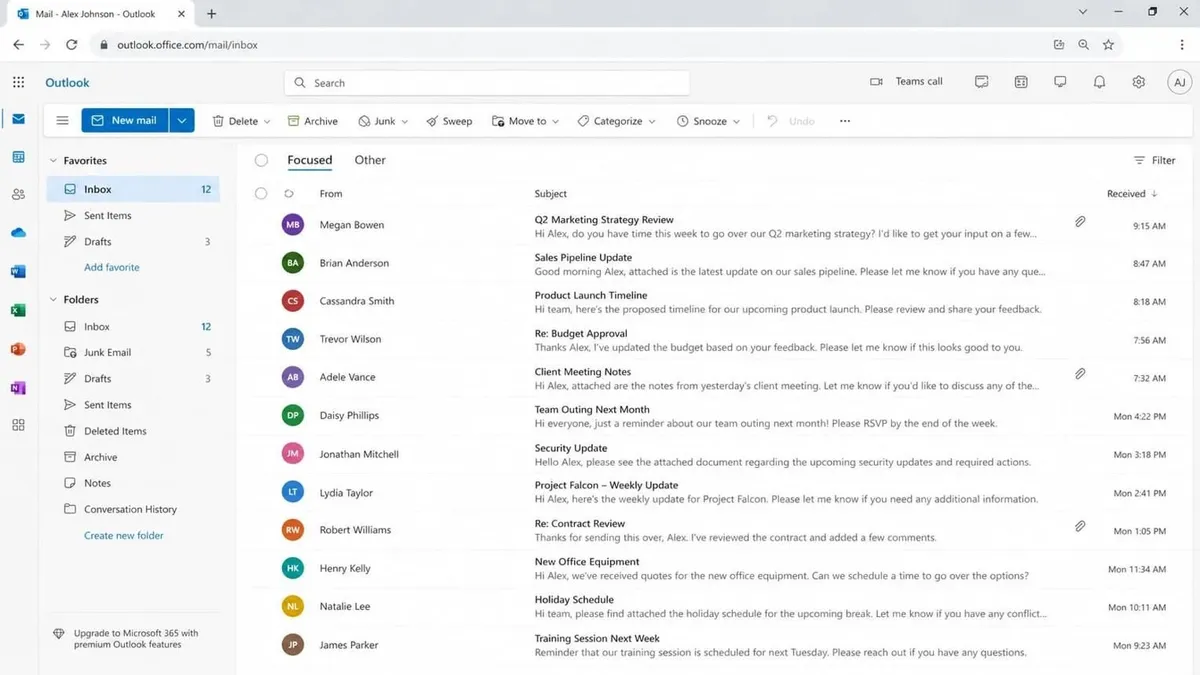Open feedback icon in header

pos(1060,82)
